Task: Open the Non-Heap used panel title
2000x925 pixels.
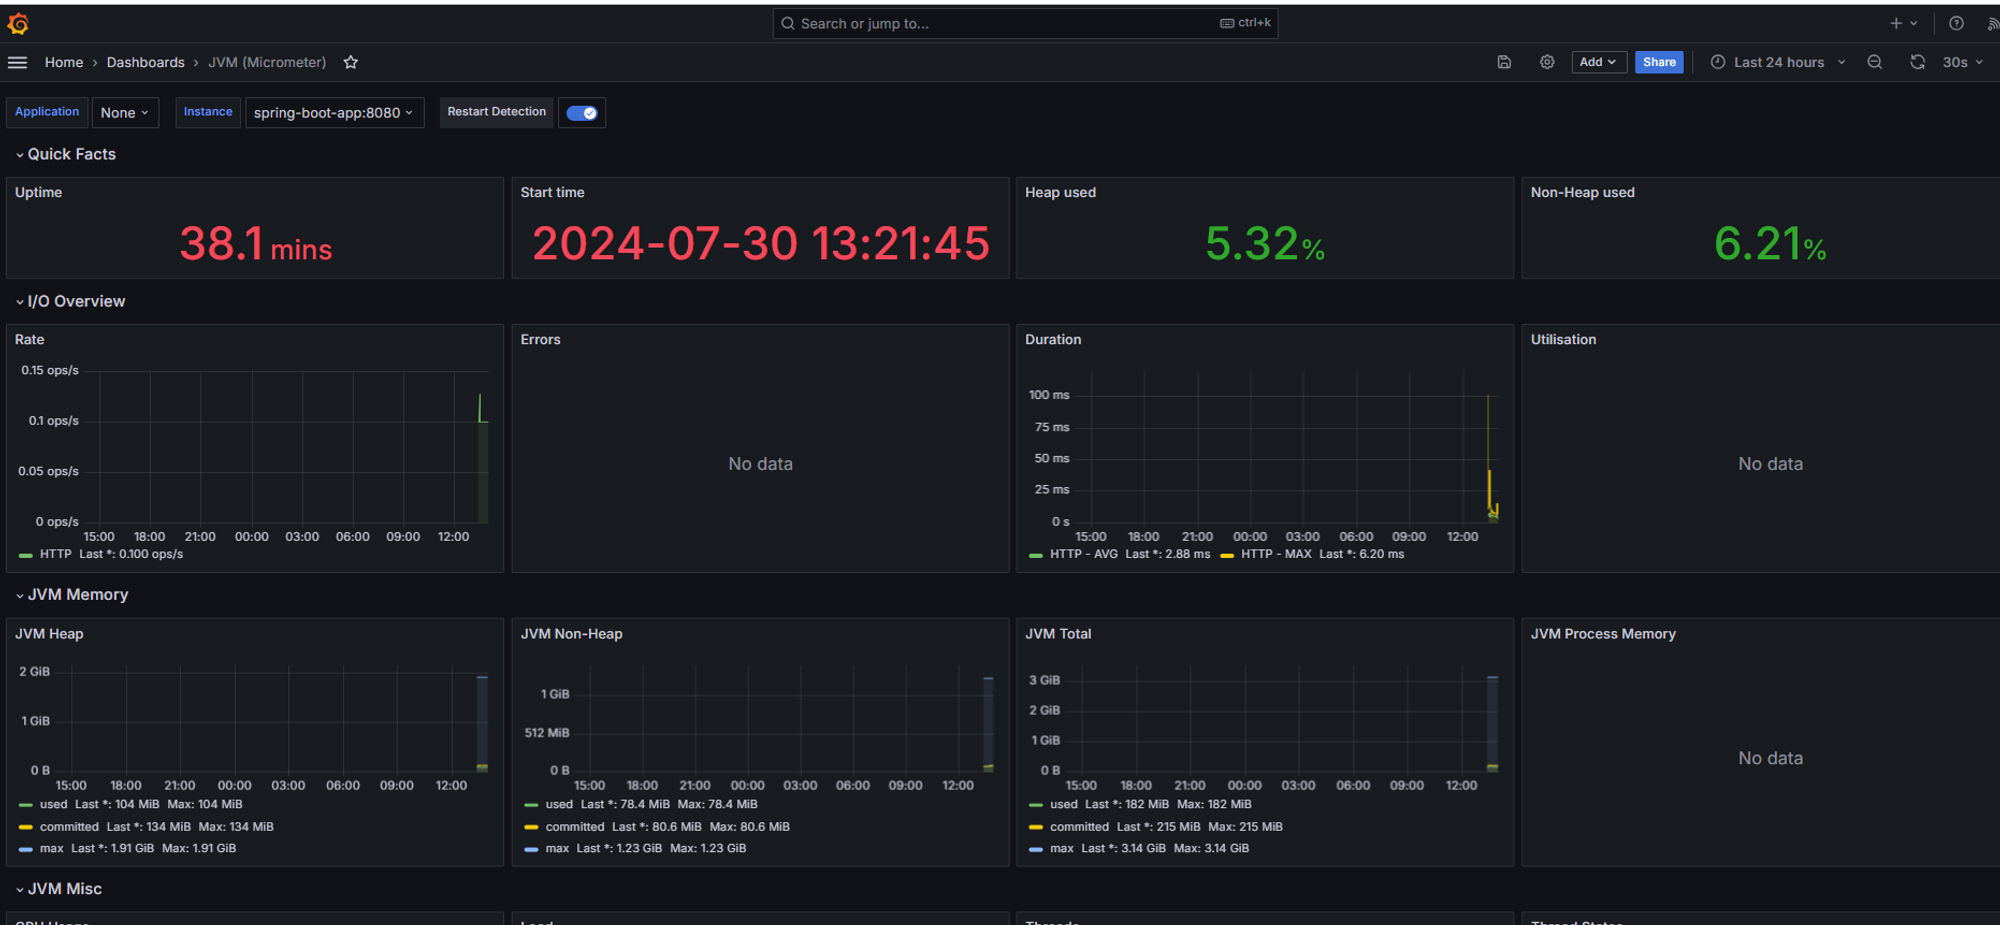Action: 1582,192
